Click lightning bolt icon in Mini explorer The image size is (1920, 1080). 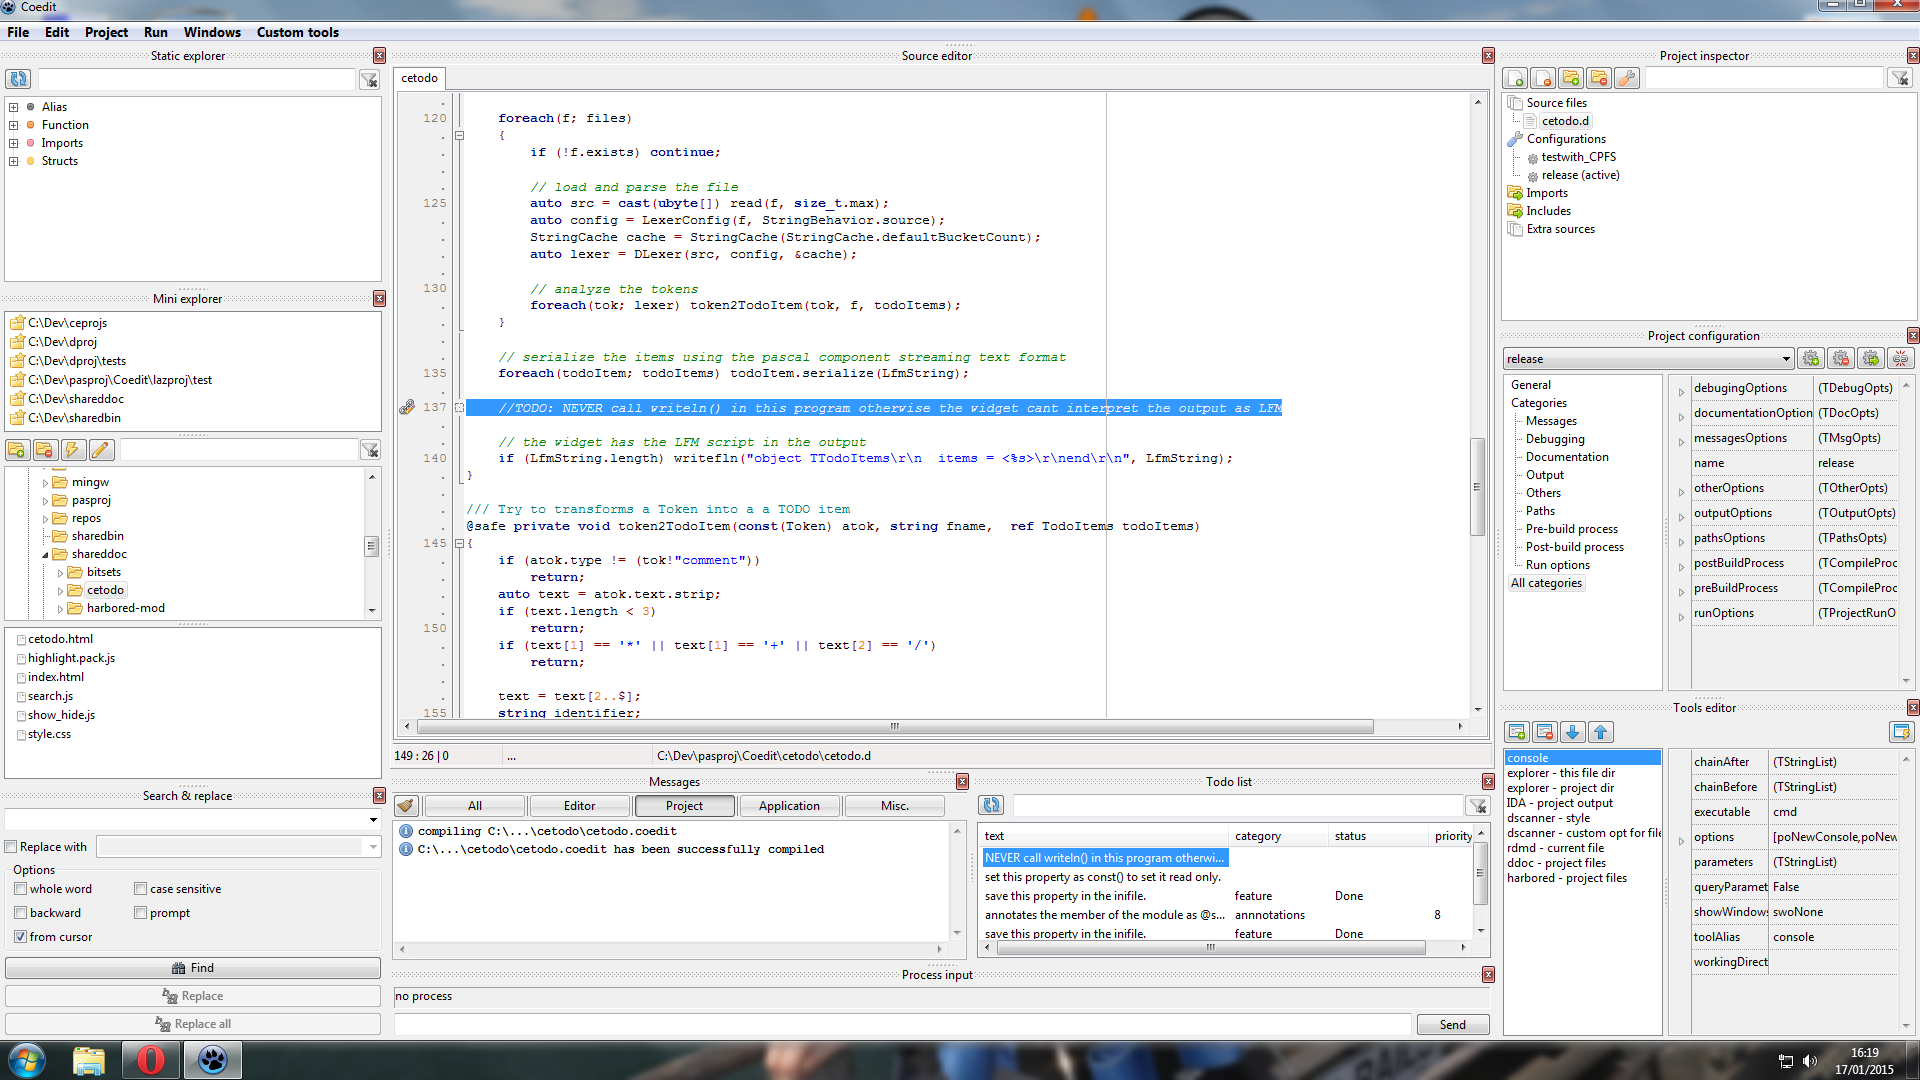(73, 451)
